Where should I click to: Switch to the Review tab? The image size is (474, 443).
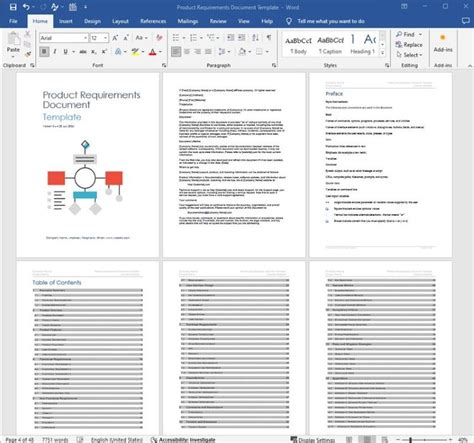click(218, 21)
